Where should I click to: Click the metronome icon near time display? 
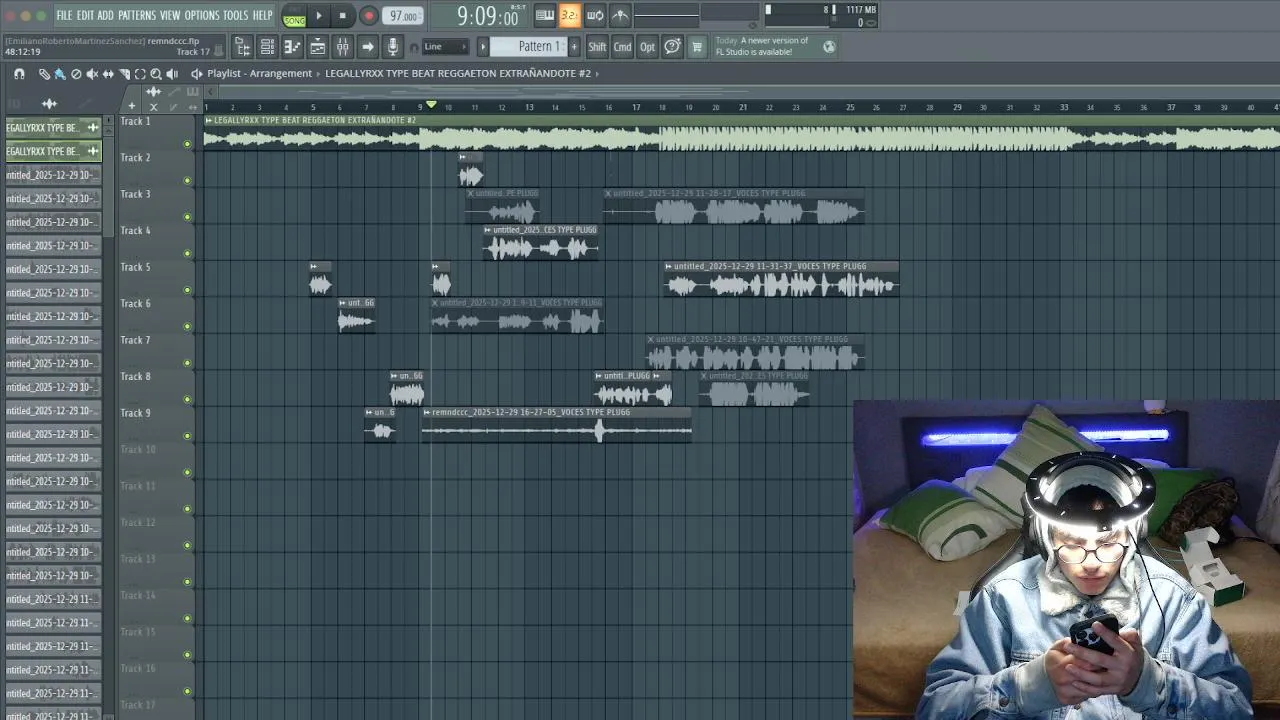(x=620, y=15)
